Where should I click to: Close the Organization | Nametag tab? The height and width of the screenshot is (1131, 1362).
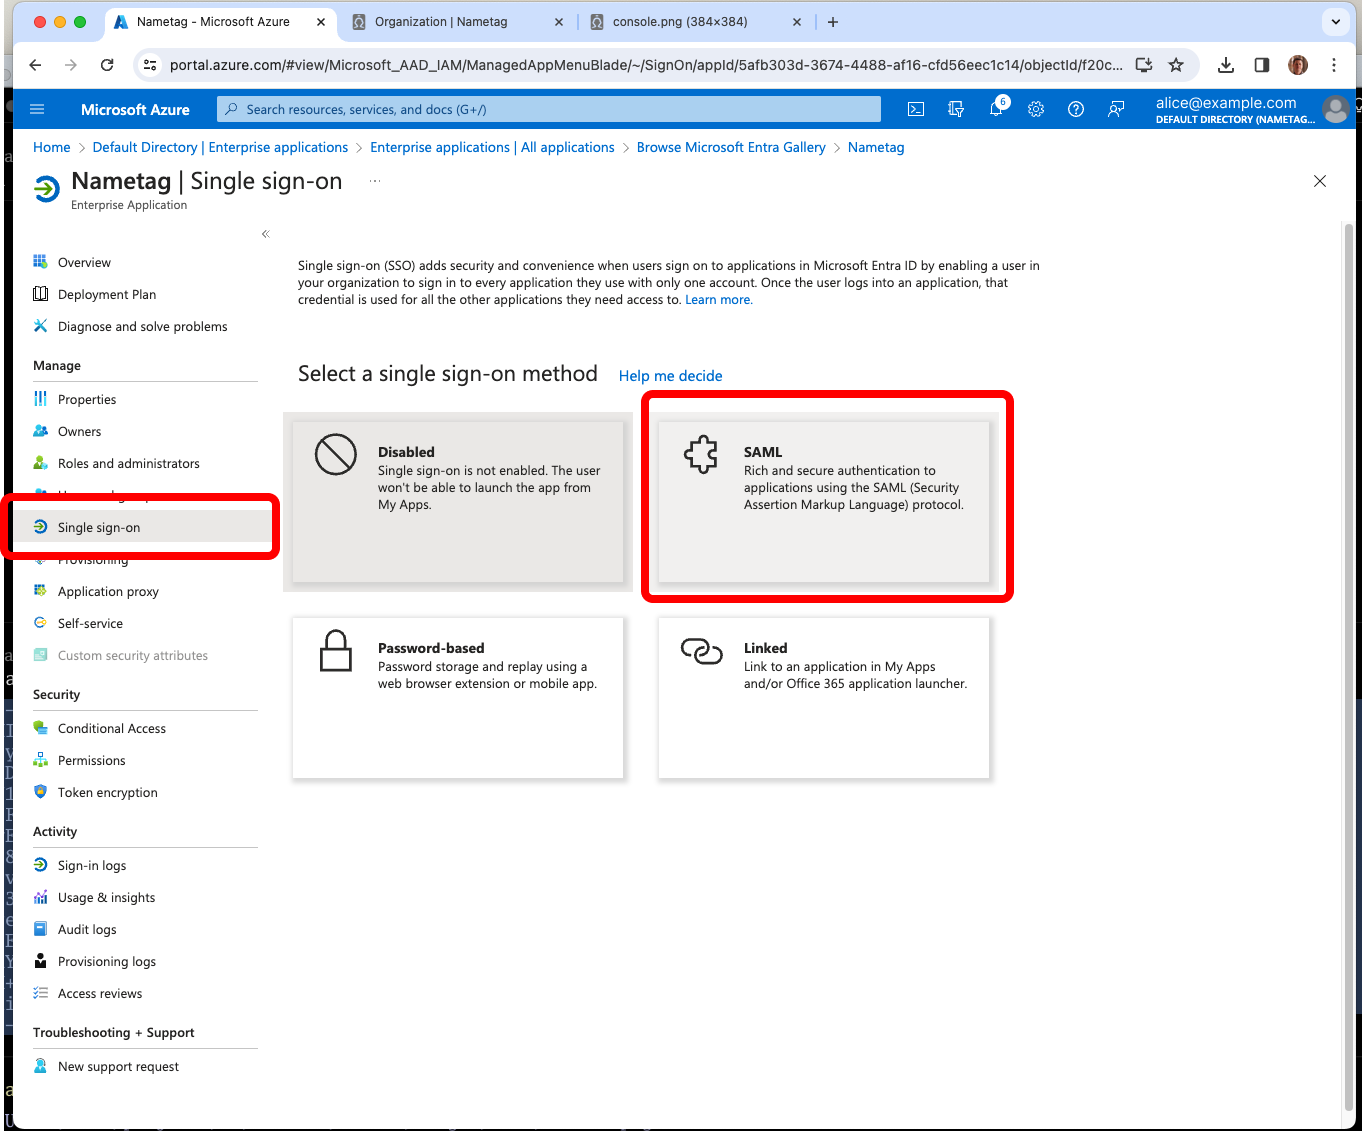[559, 21]
